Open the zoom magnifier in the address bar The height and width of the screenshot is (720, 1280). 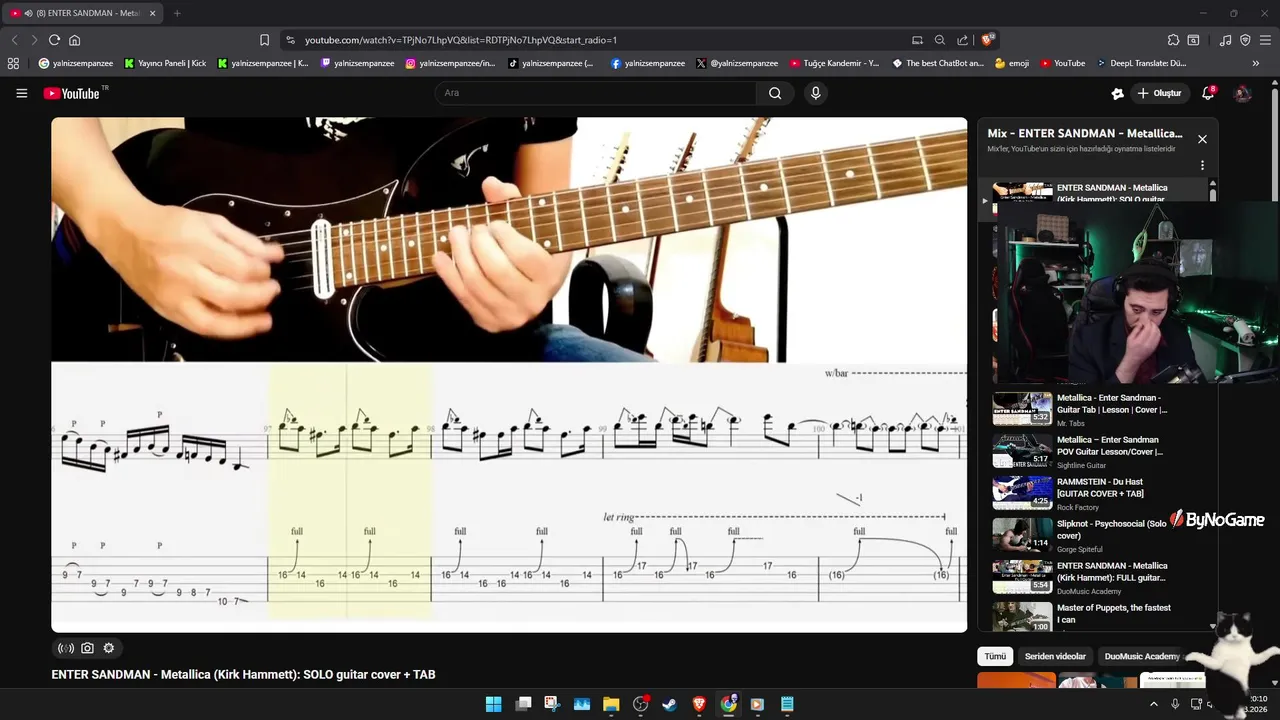coord(940,40)
